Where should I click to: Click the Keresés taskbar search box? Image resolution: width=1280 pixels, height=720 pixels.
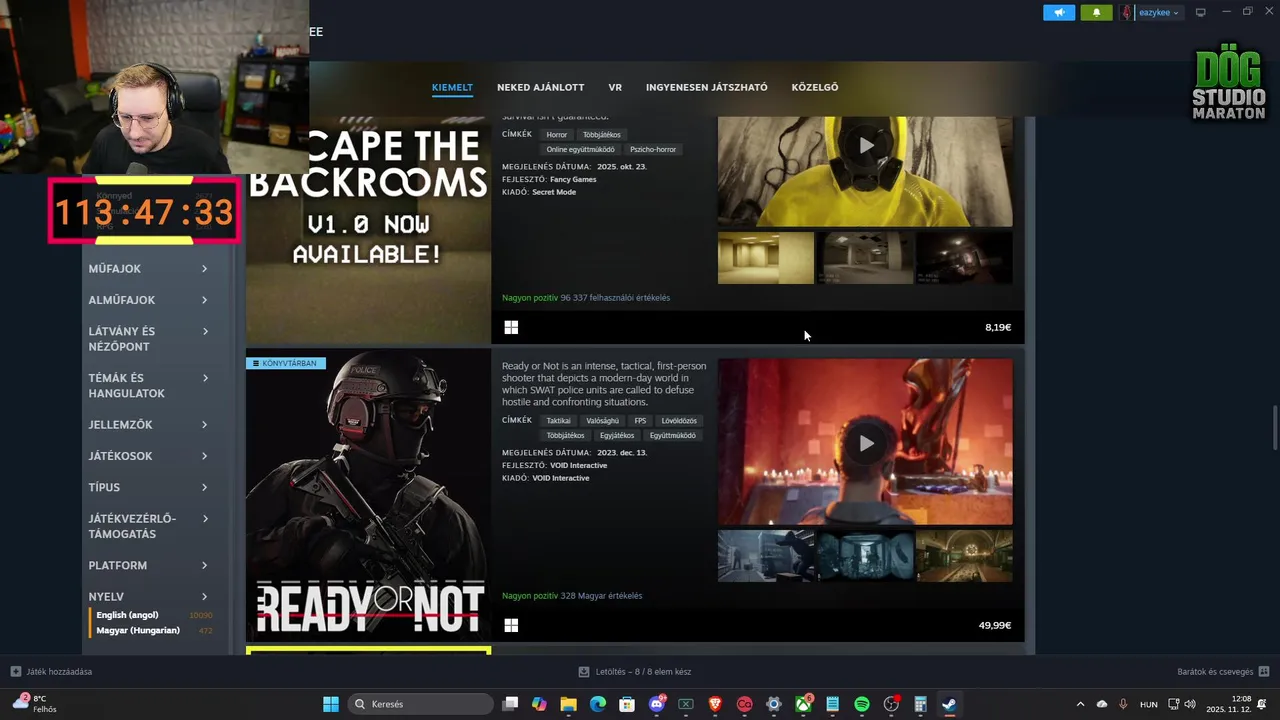420,704
